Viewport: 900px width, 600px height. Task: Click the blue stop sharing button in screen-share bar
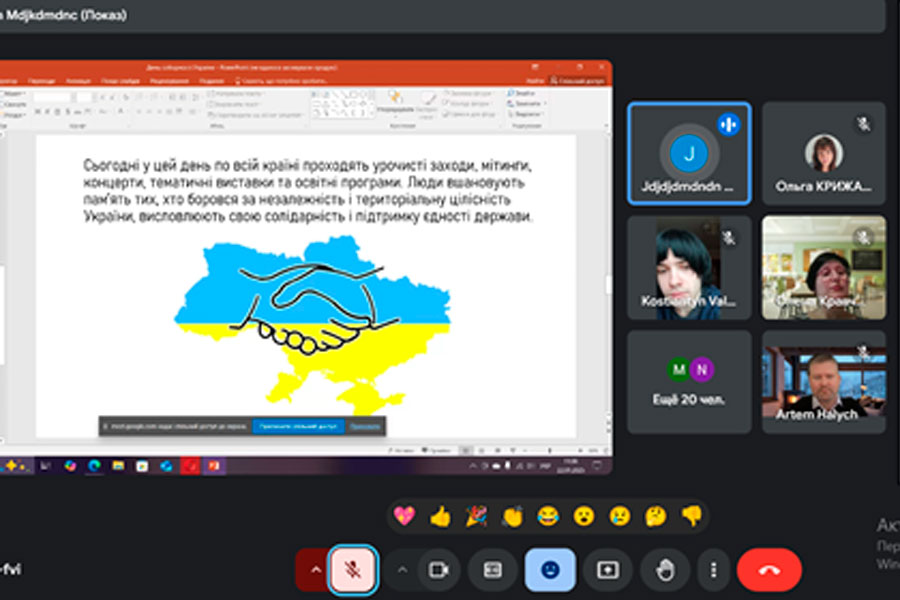(x=298, y=426)
